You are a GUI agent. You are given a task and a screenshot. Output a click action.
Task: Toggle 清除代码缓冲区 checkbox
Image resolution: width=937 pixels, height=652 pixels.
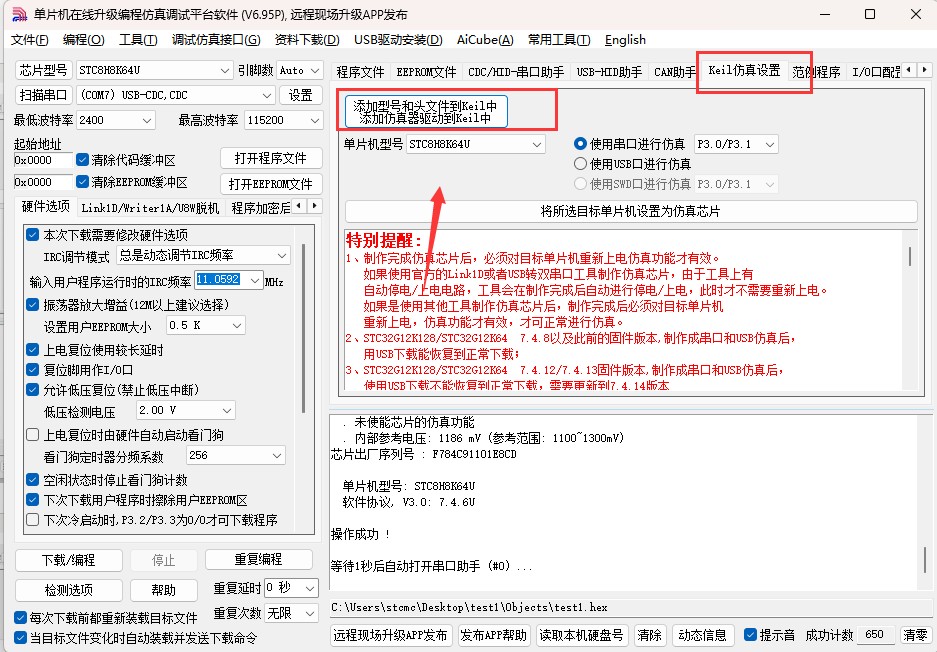[x=82, y=160]
